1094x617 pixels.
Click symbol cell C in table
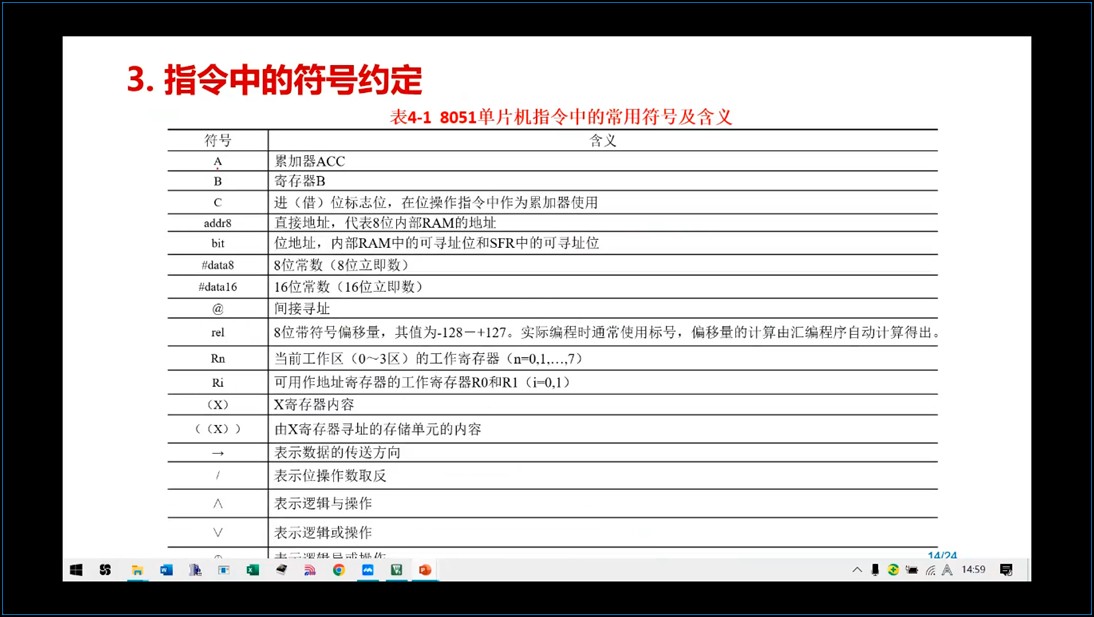[x=218, y=202]
